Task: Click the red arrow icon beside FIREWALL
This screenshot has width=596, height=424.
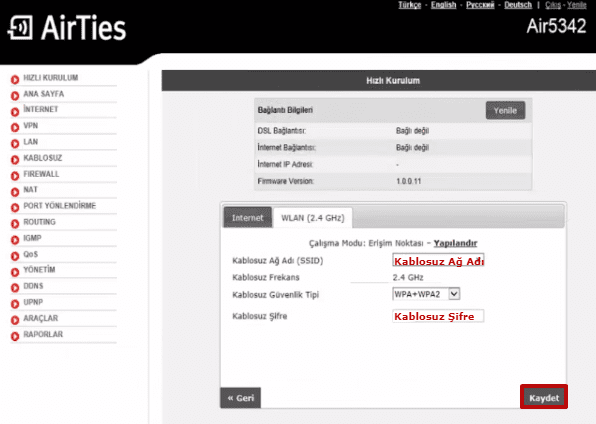Action: tap(15, 176)
